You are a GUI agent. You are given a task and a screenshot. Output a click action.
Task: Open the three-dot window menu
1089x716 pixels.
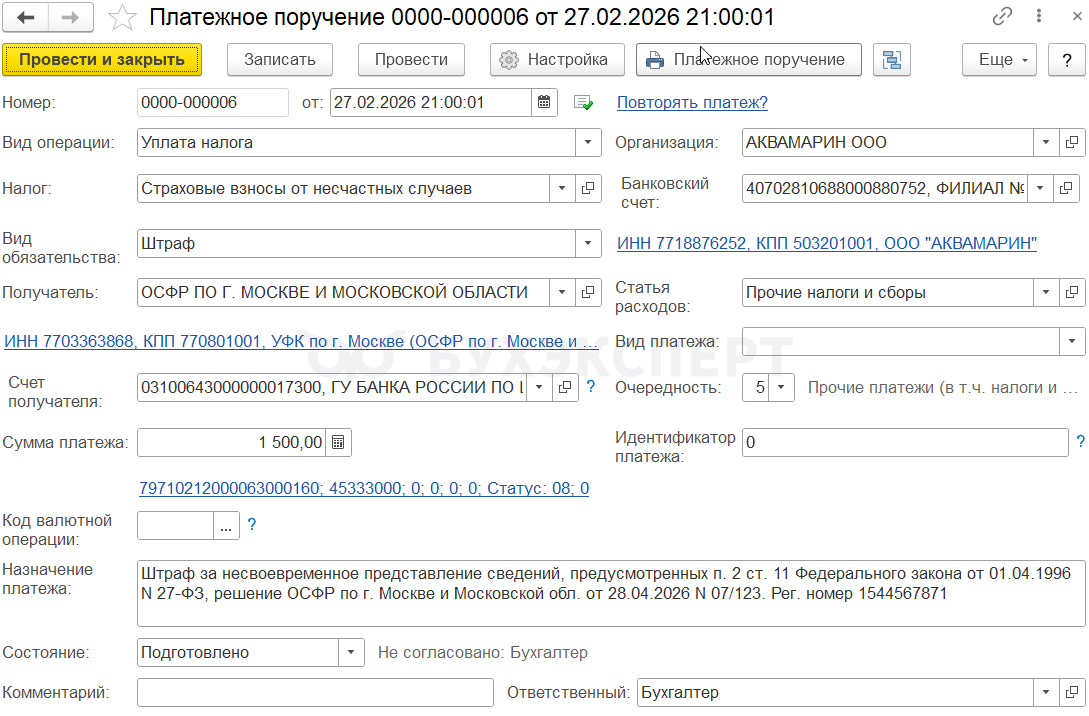[1039, 16]
